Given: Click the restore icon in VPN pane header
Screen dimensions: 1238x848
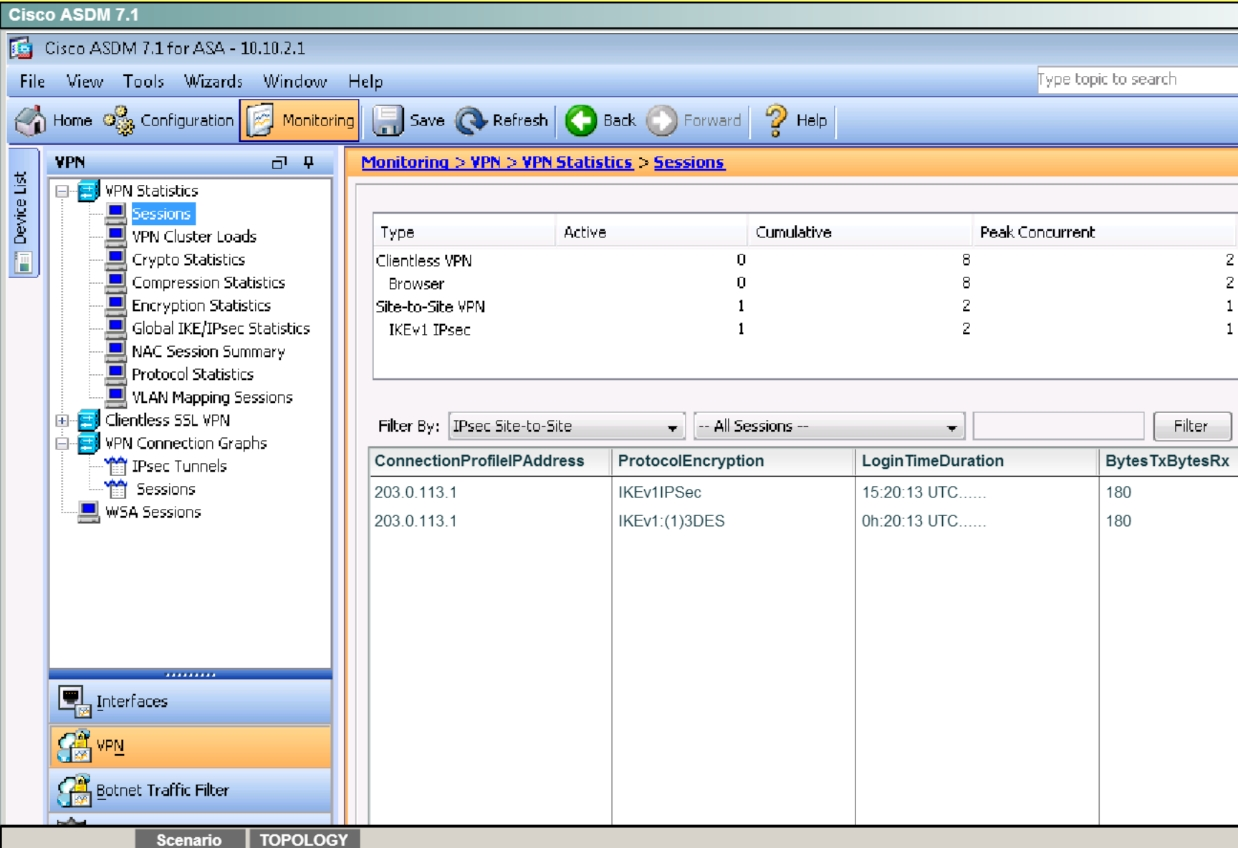Looking at the screenshot, I should coord(281,162).
